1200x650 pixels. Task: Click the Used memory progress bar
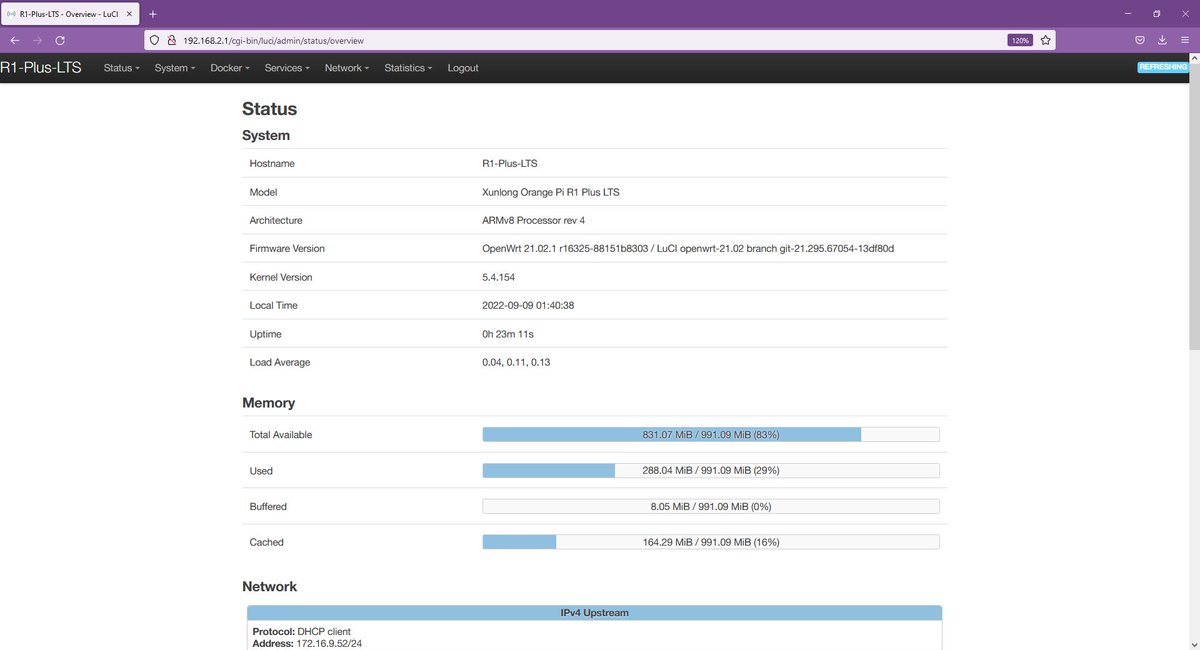tap(711, 470)
